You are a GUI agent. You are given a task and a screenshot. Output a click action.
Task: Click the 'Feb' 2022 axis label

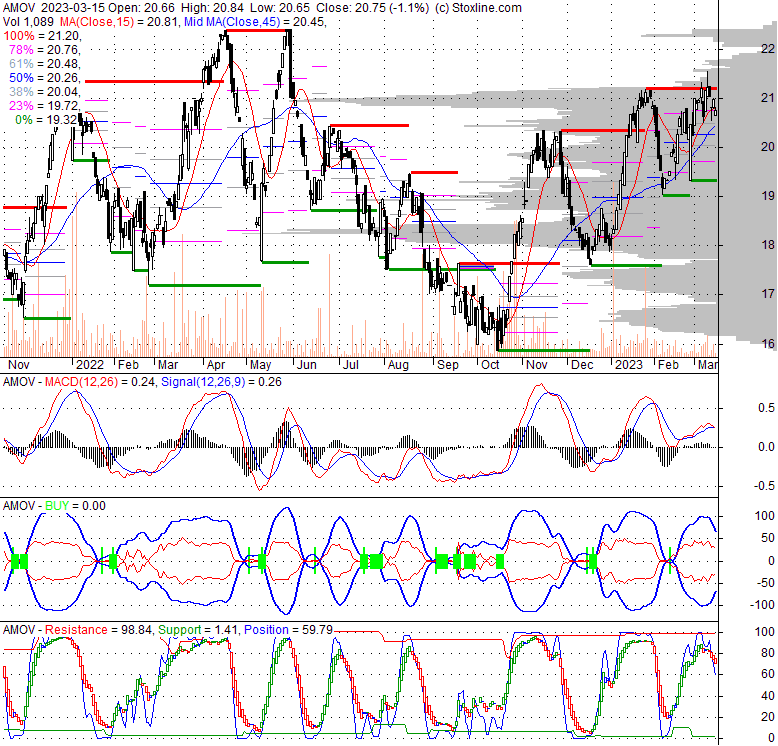[128, 365]
